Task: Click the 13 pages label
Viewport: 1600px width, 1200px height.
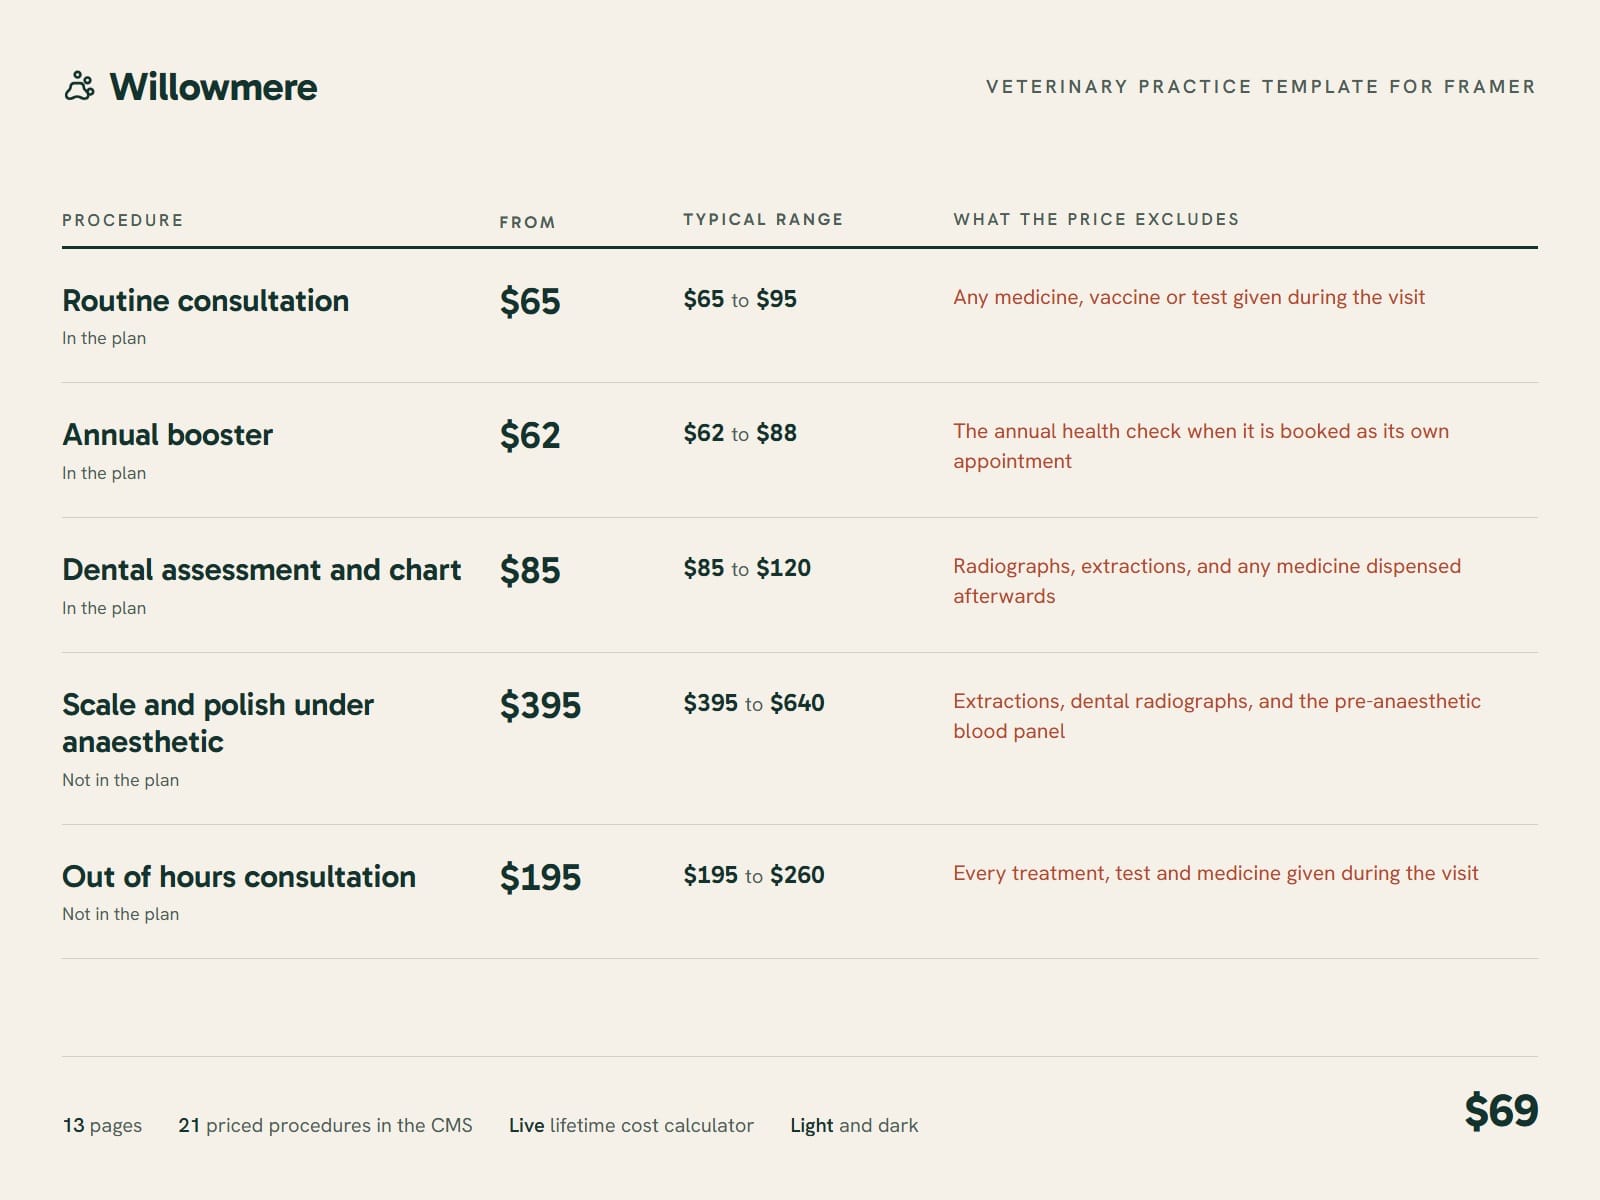Action: click(x=102, y=1125)
